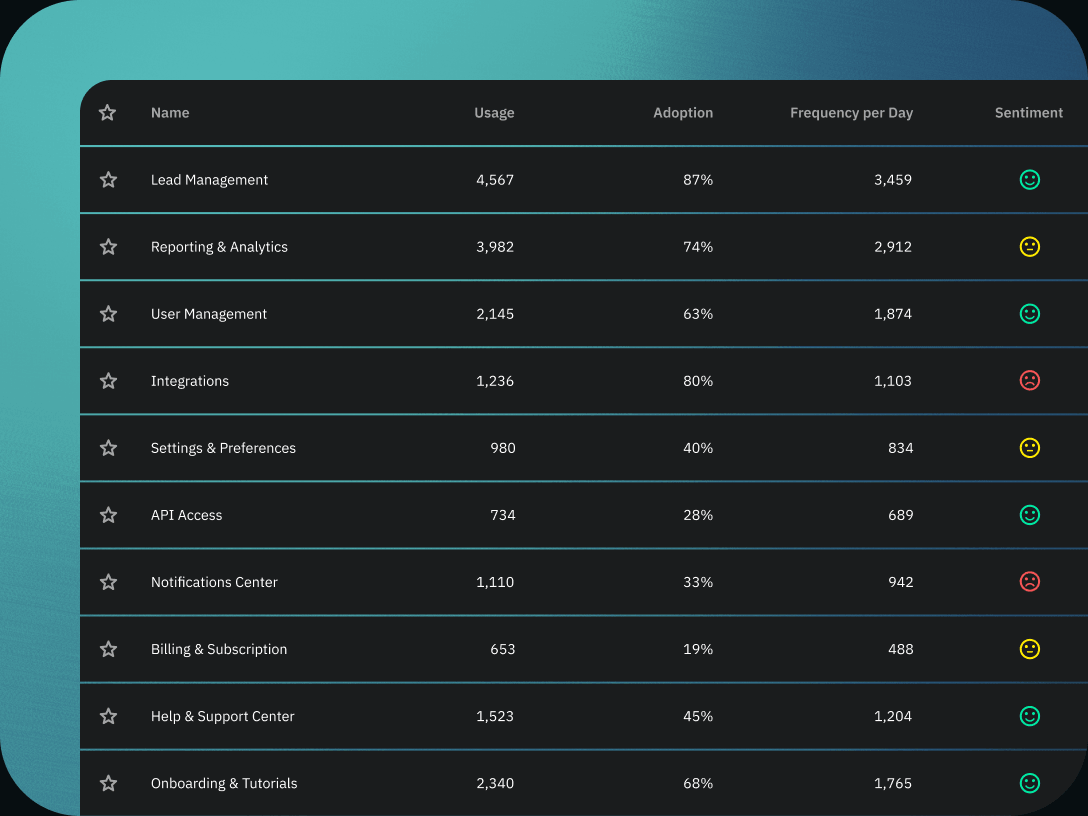
Task: Click the adoption value 80%
Action: [698, 381]
